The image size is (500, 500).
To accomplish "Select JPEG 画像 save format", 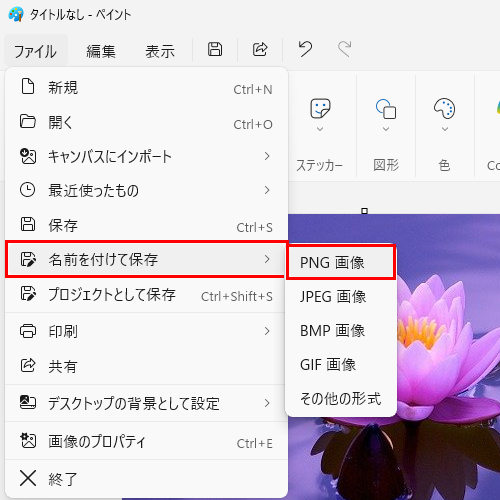I will click(x=341, y=296).
